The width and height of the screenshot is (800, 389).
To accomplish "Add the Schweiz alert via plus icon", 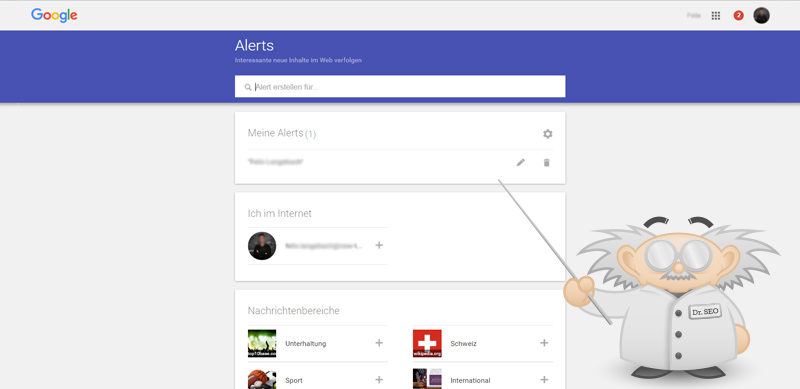I will (544, 343).
